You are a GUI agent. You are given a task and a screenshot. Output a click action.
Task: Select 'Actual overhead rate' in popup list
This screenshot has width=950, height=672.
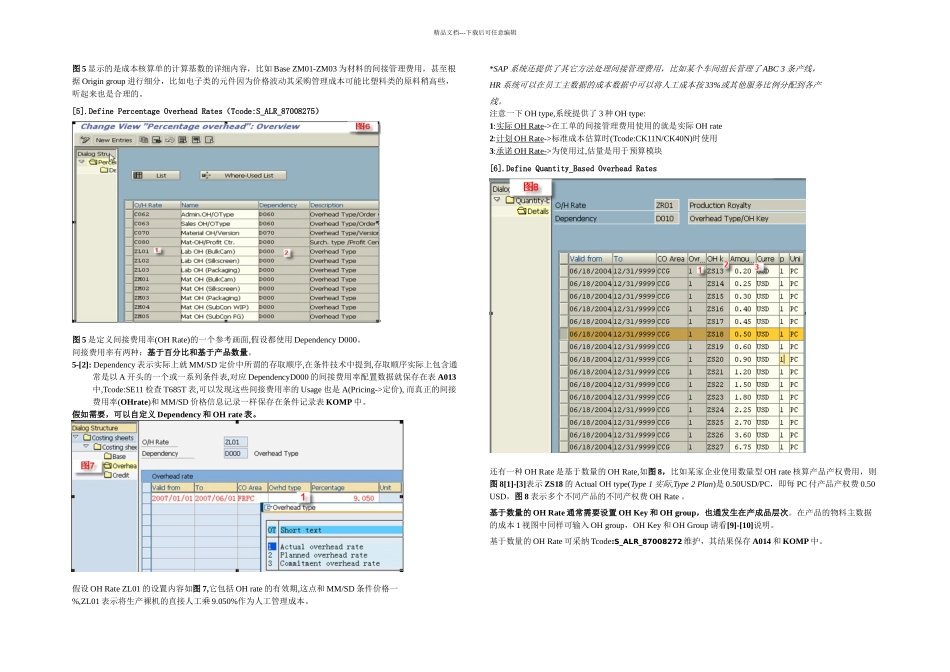321,547
